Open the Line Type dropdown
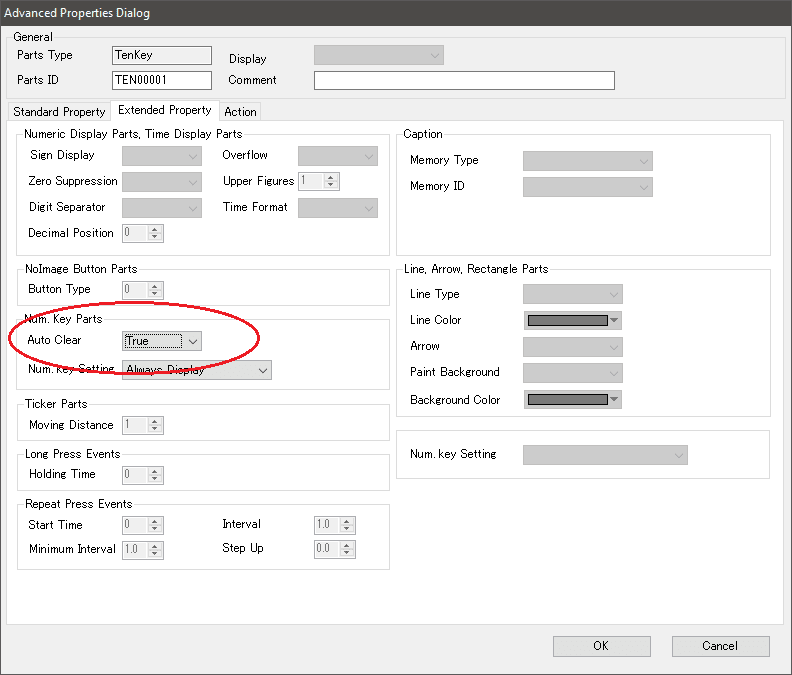 (x=573, y=294)
